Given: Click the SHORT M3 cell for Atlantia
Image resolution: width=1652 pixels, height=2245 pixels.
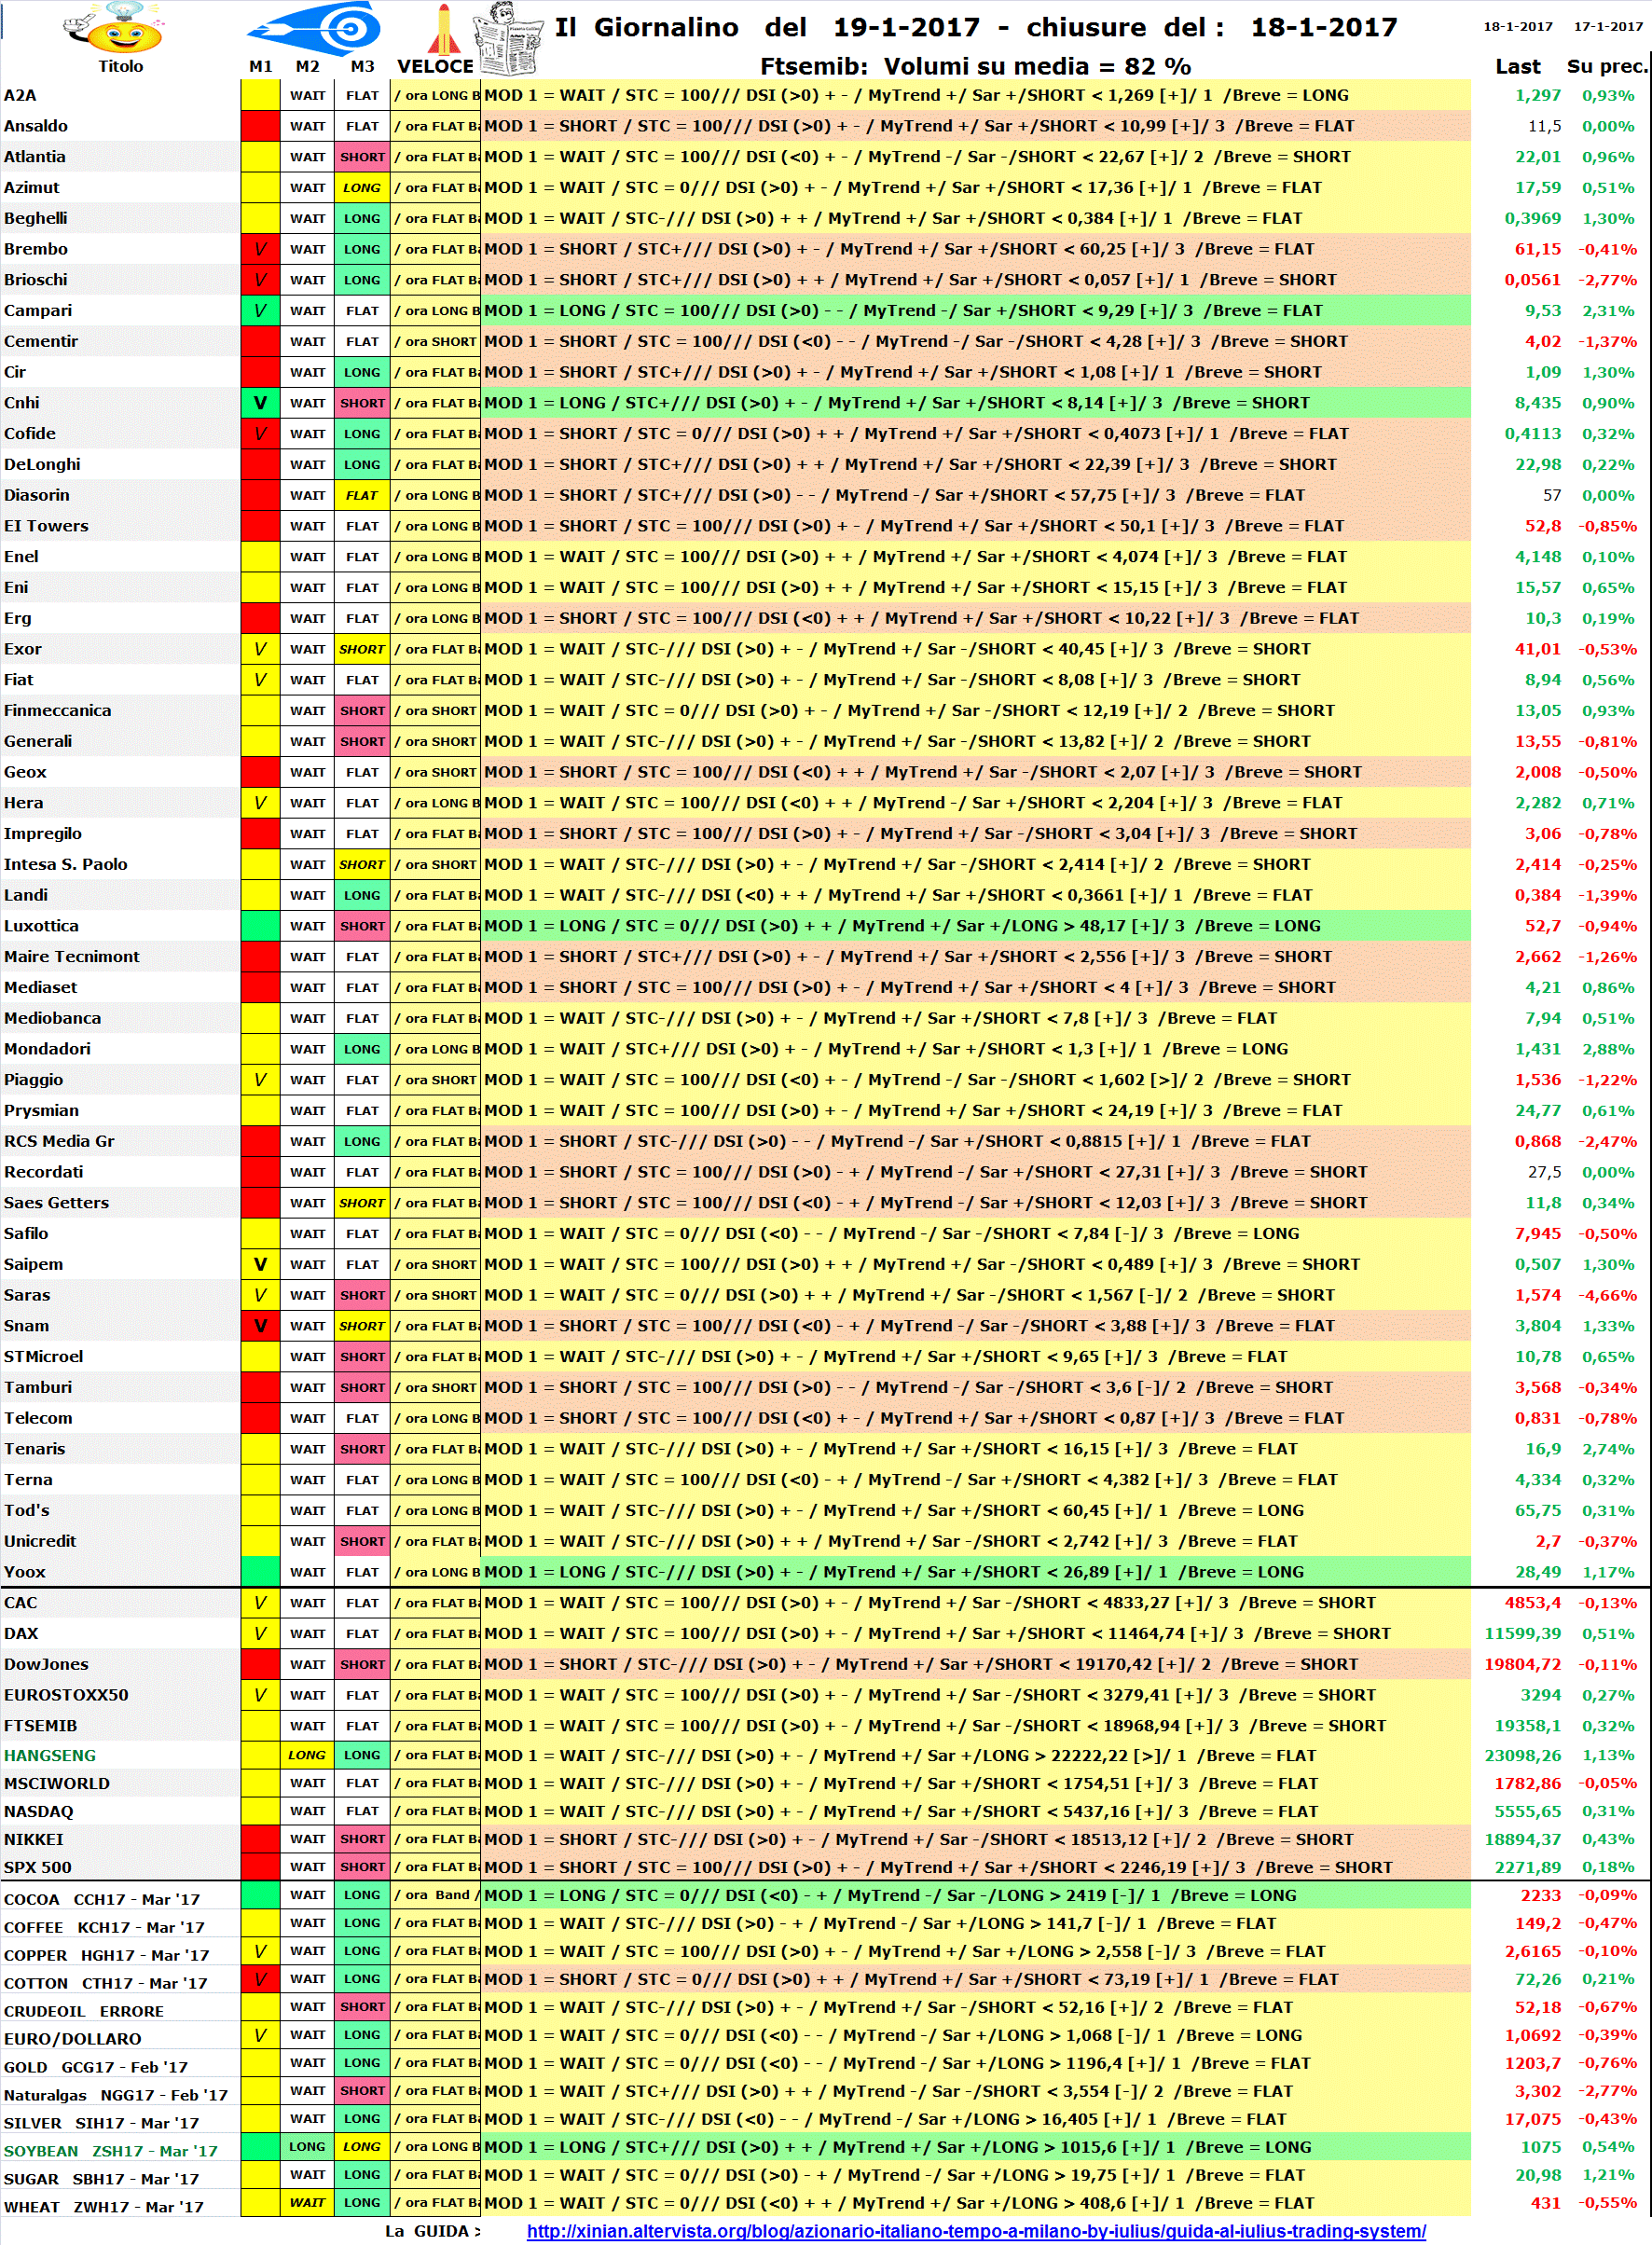Looking at the screenshot, I should [x=362, y=157].
